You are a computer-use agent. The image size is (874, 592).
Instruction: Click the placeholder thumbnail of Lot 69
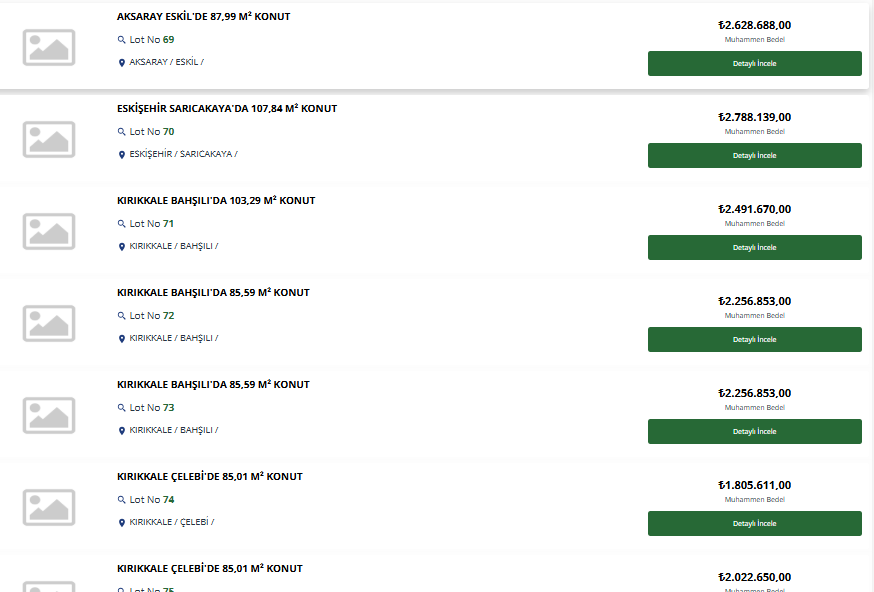click(49, 47)
